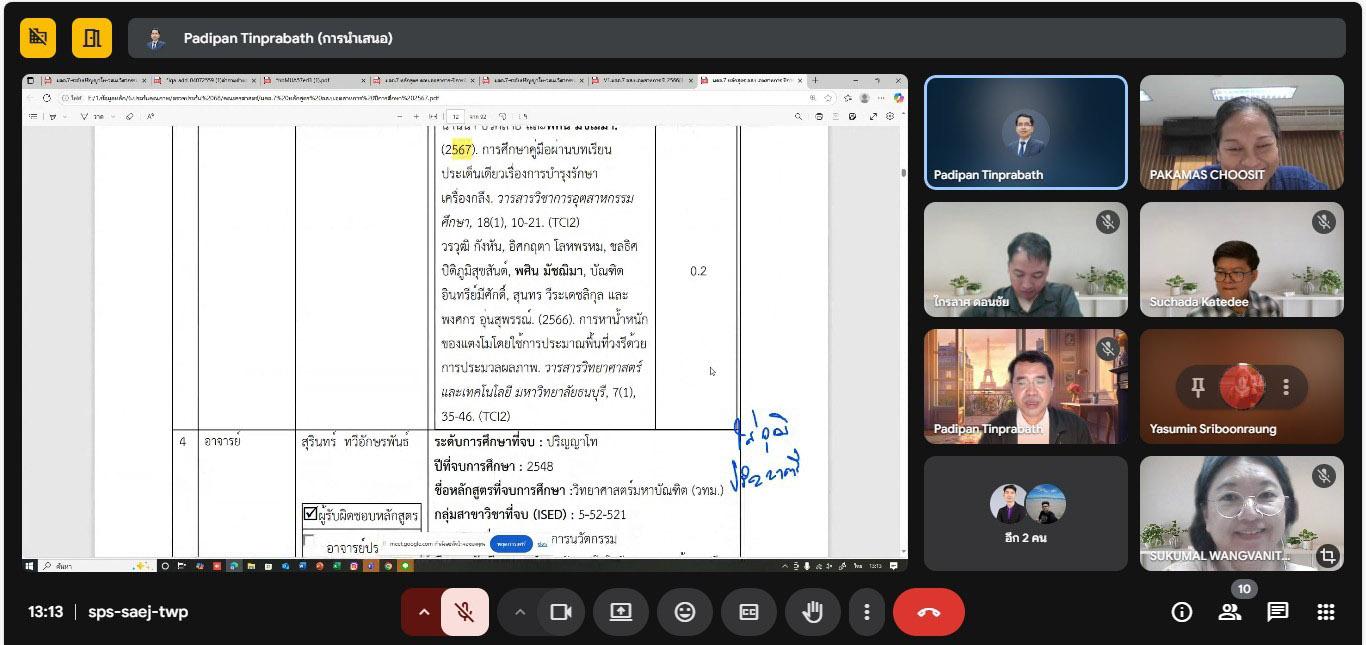Open video settings arrow beside camera
The image size is (1366, 645).
519,612
